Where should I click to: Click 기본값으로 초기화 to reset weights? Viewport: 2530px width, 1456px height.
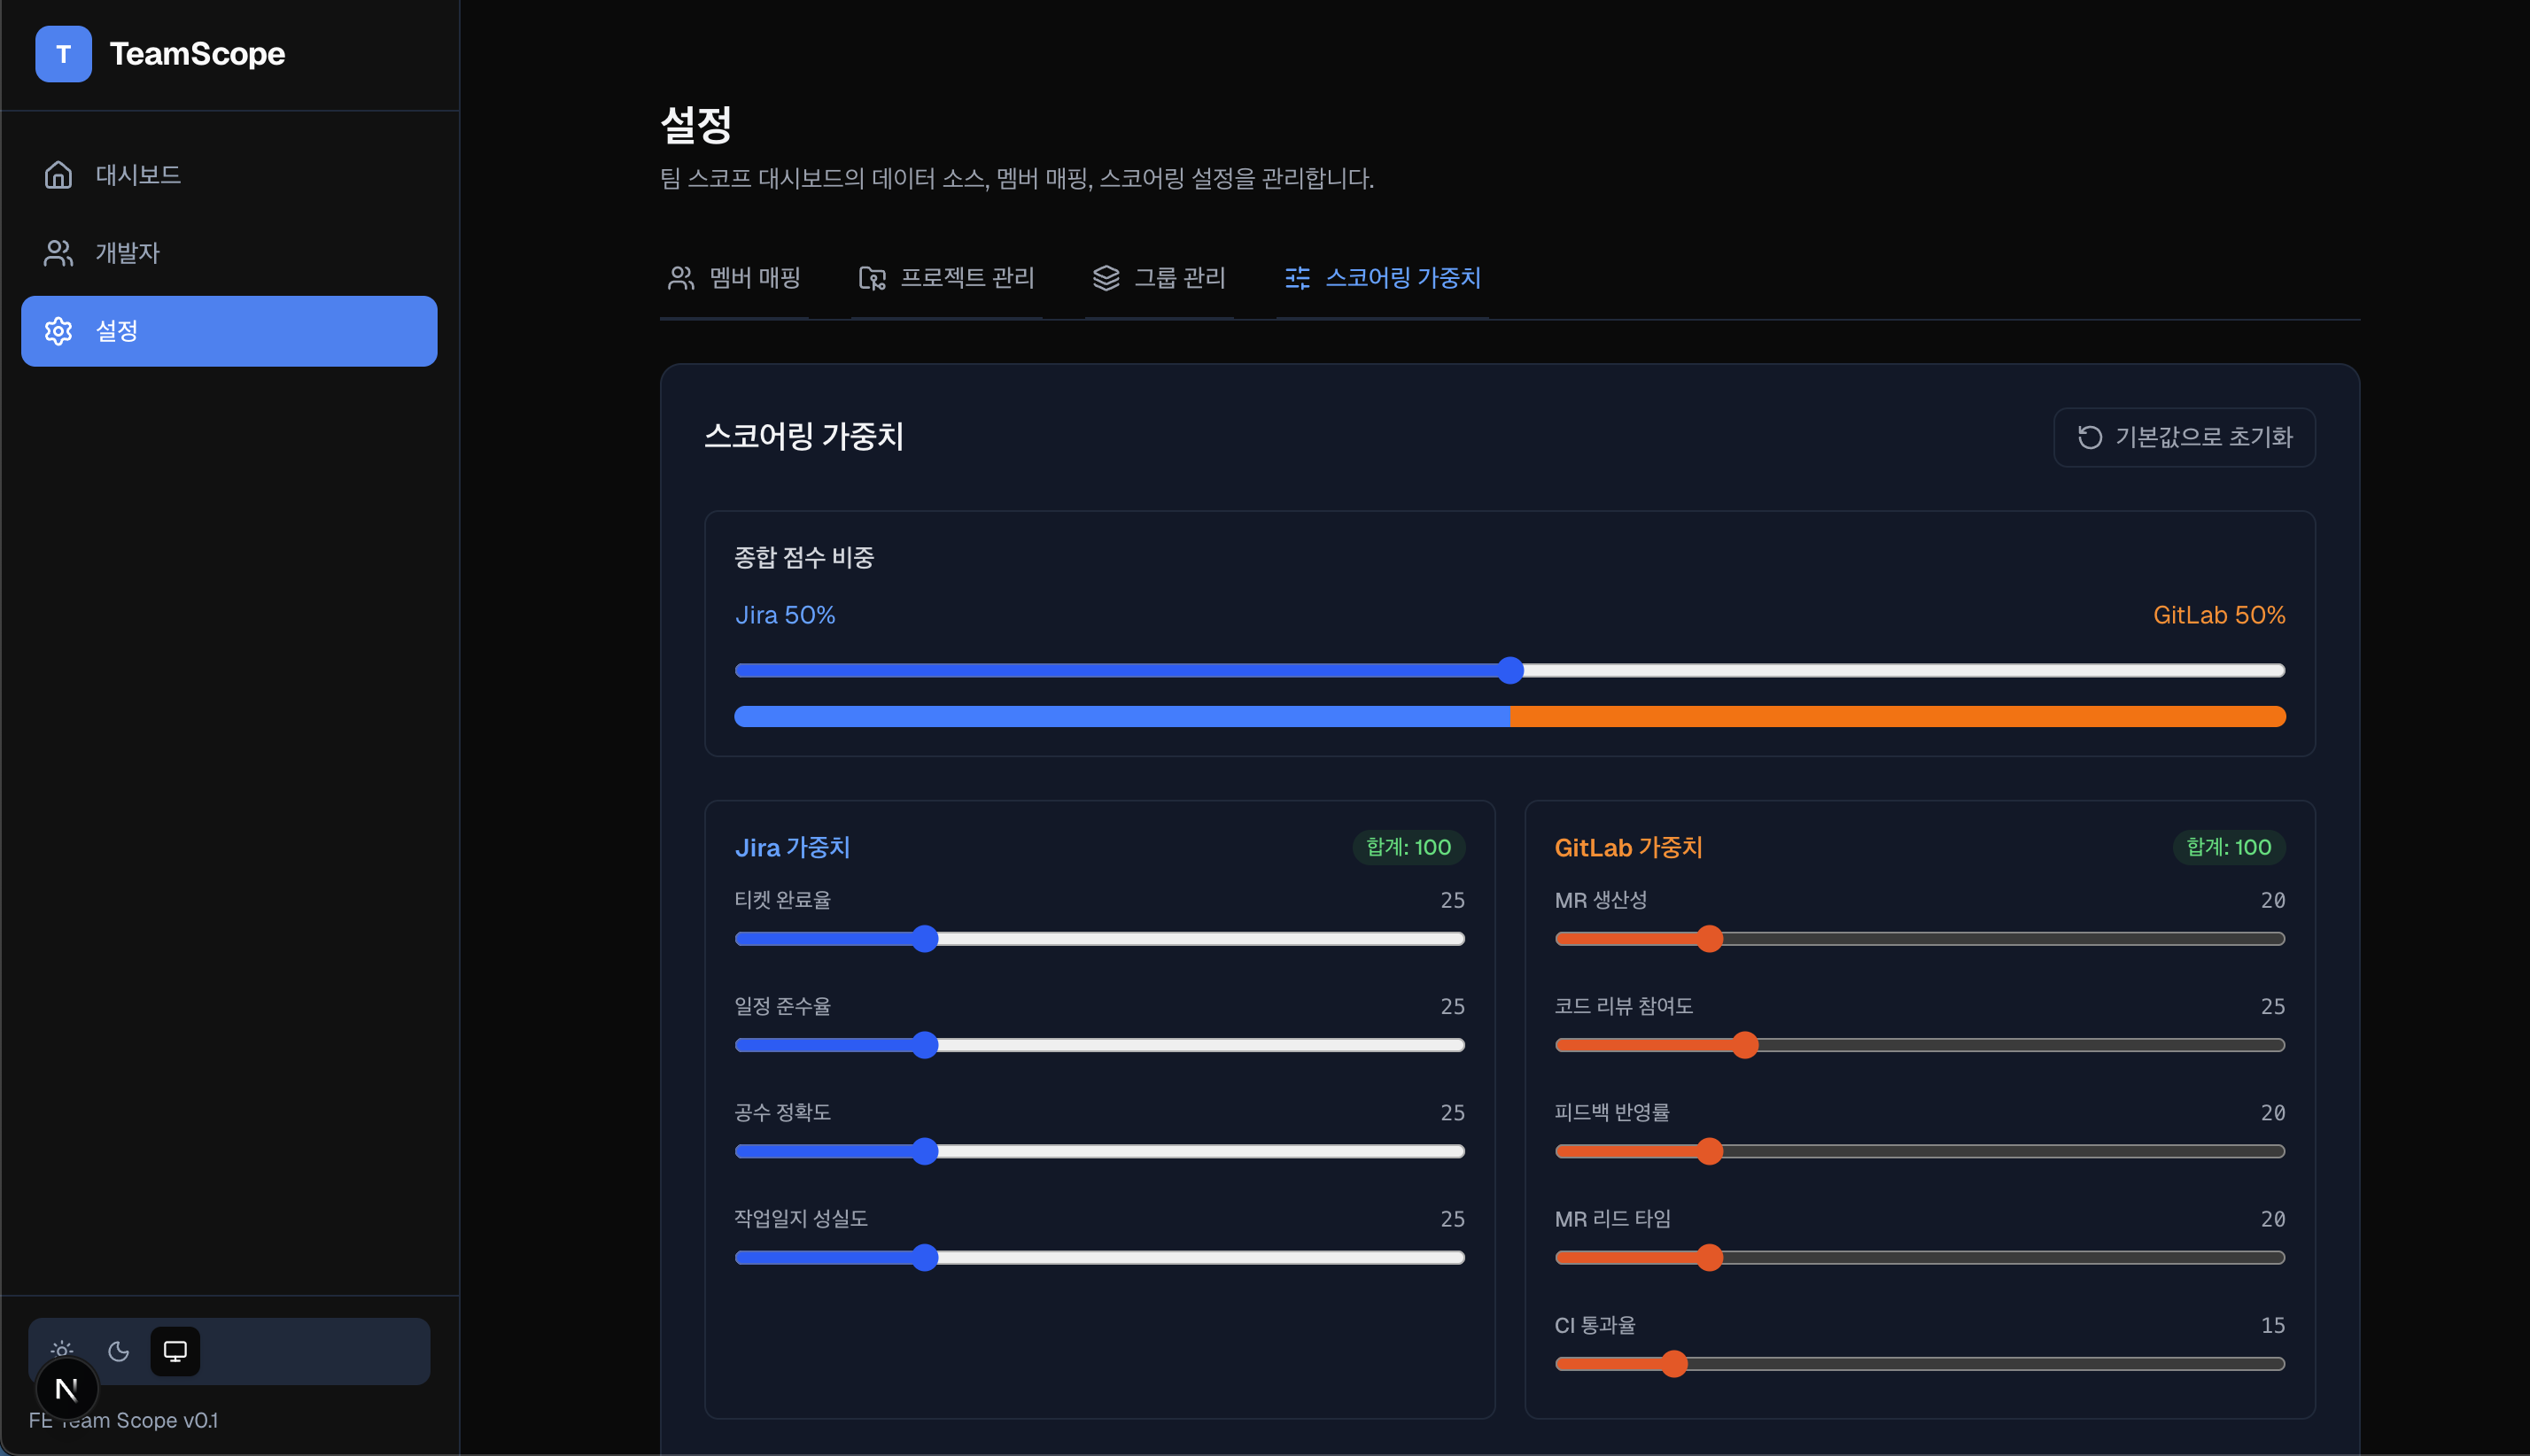[2183, 437]
